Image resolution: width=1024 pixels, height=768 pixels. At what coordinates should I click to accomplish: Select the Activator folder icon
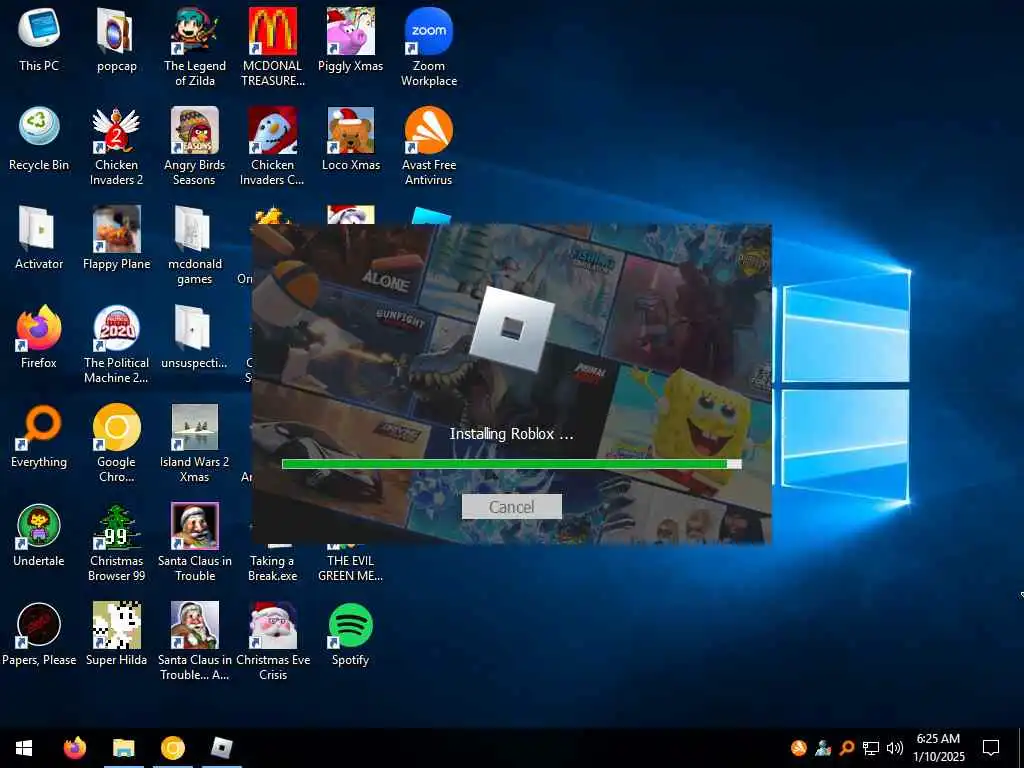click(x=39, y=238)
